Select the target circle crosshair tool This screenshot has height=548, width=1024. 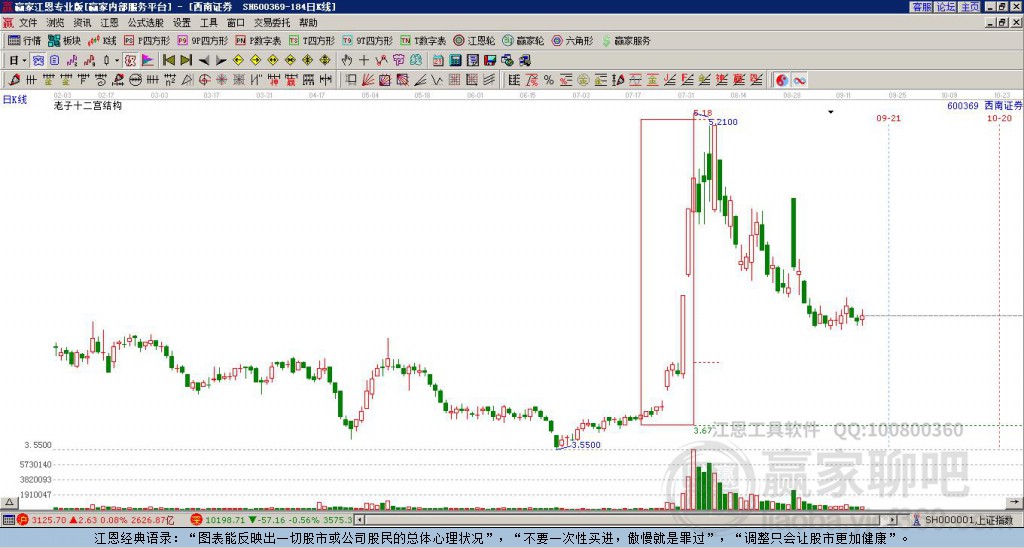pos(204,80)
